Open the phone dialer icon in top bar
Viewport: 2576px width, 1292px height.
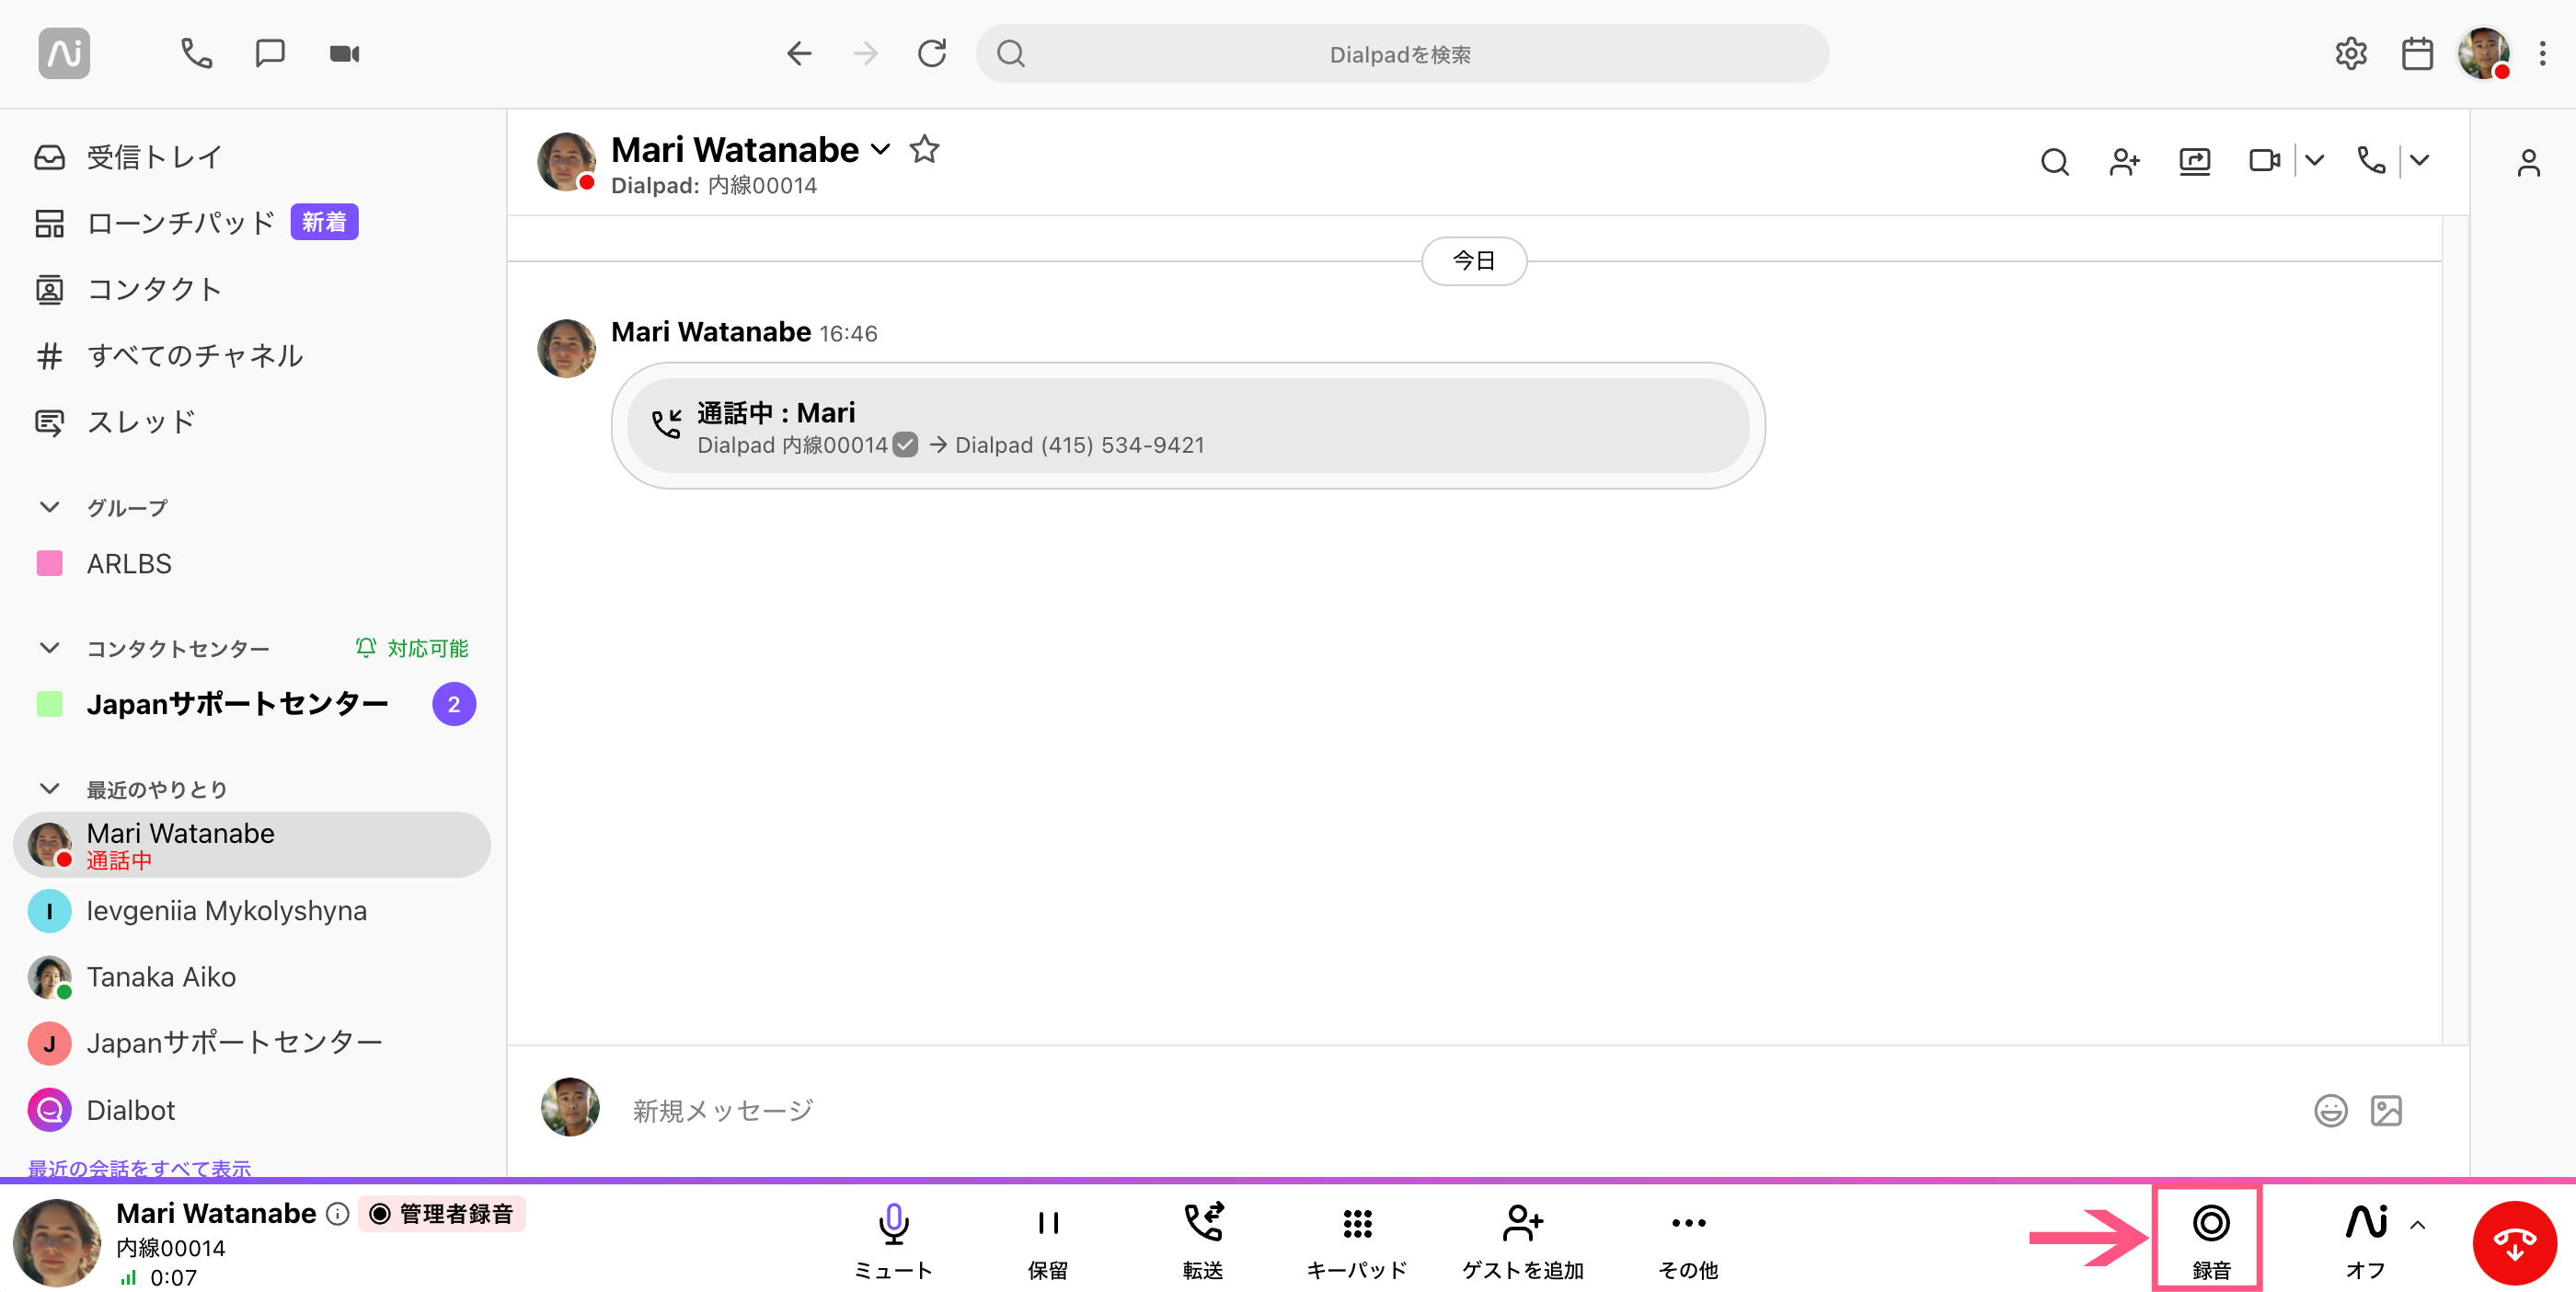[196, 53]
